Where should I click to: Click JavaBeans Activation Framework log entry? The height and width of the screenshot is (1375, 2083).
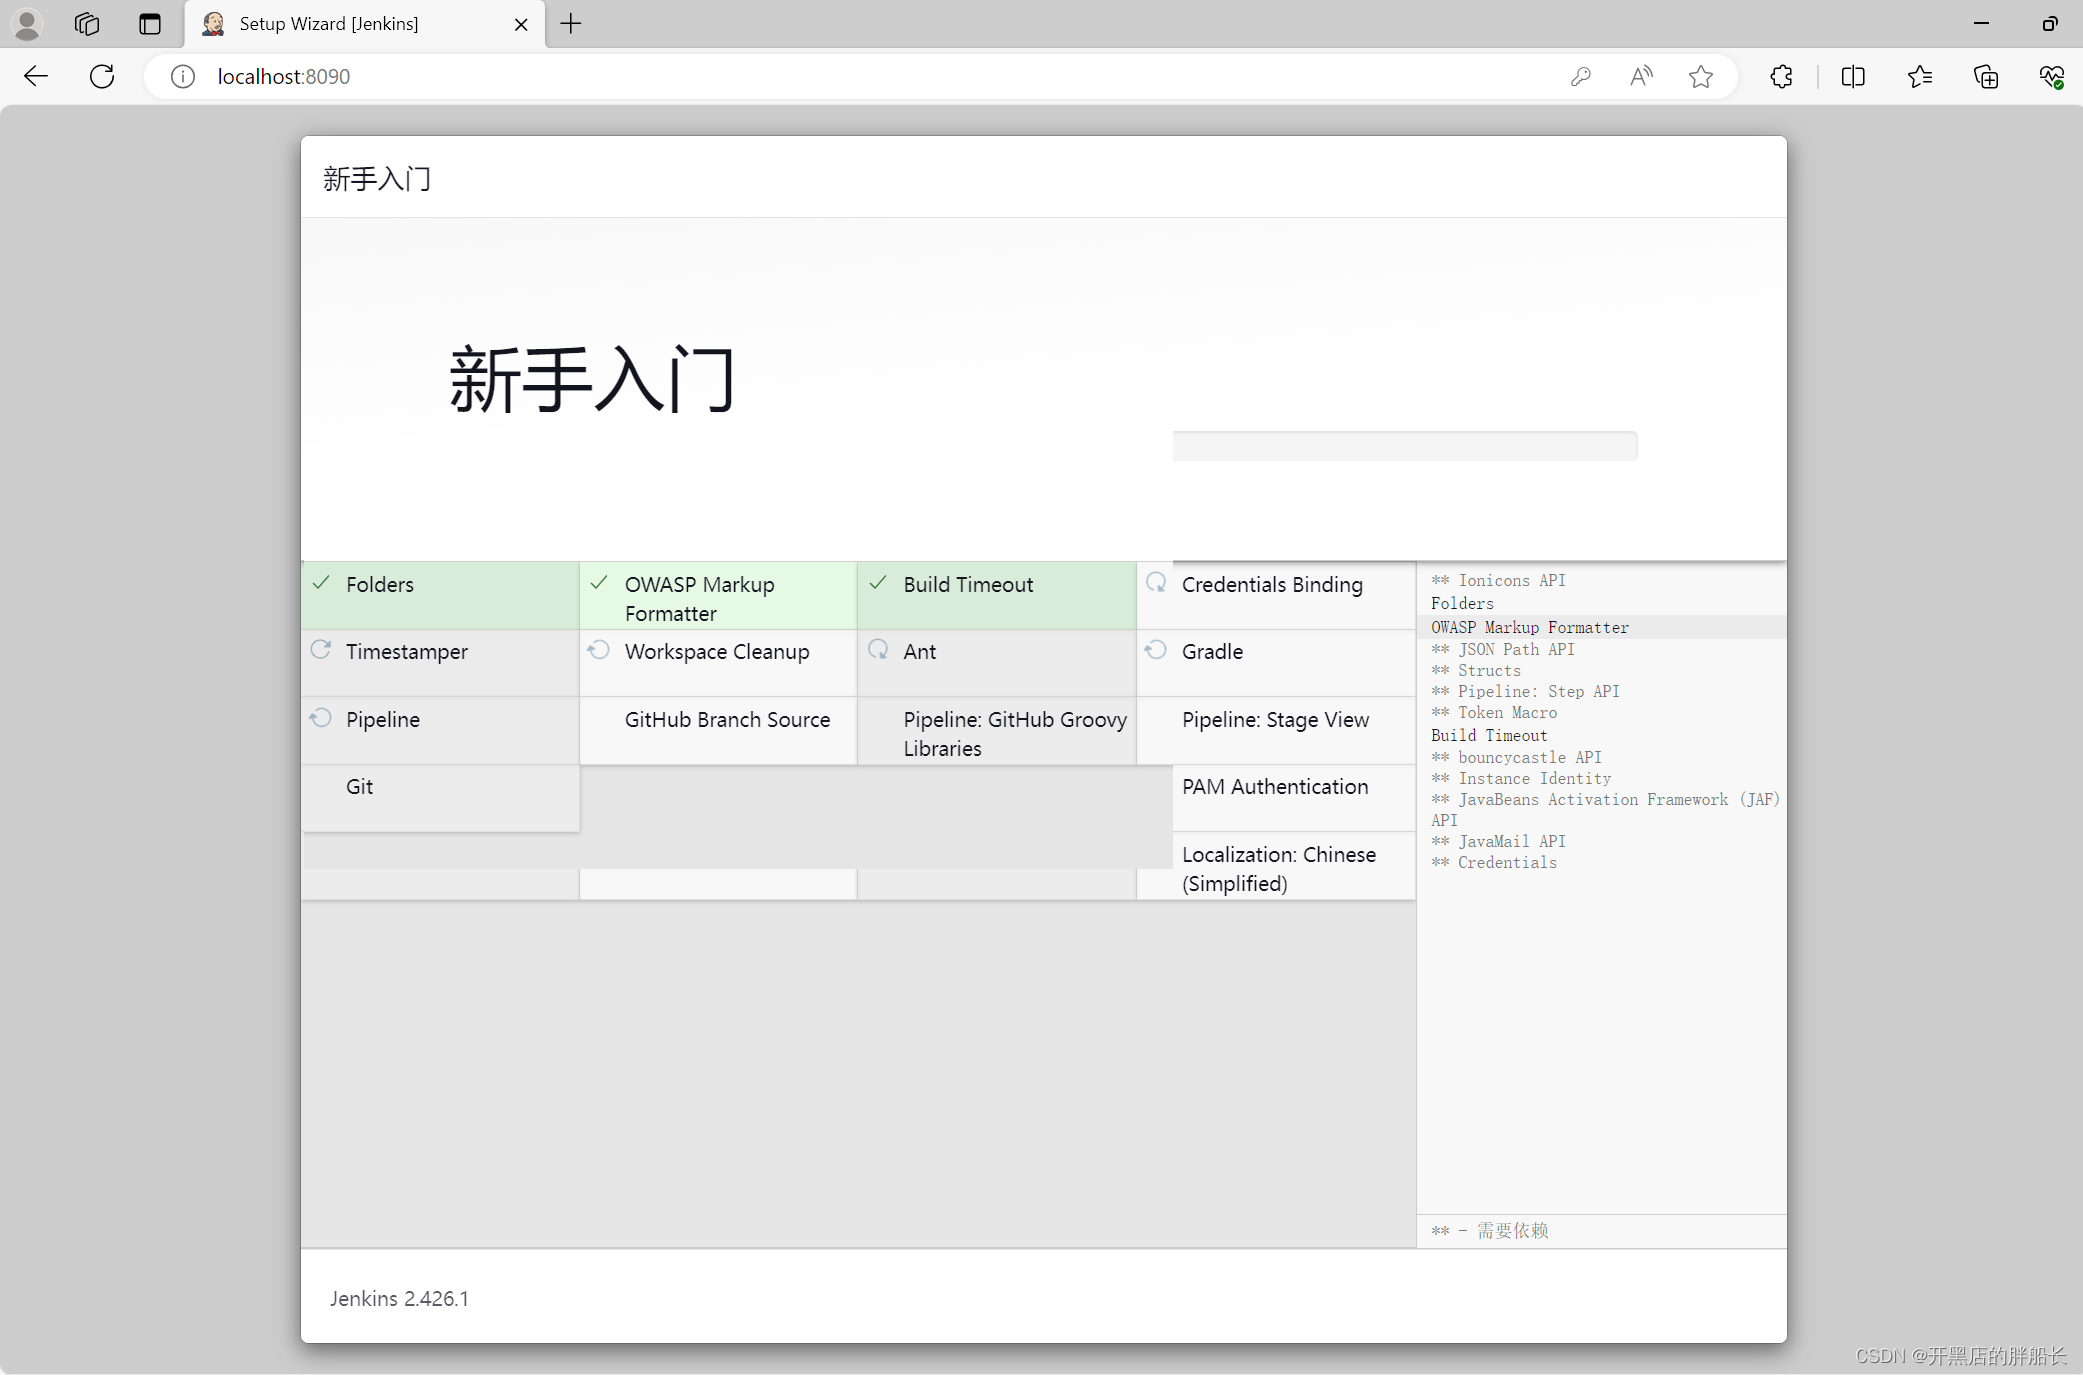pos(1606,809)
